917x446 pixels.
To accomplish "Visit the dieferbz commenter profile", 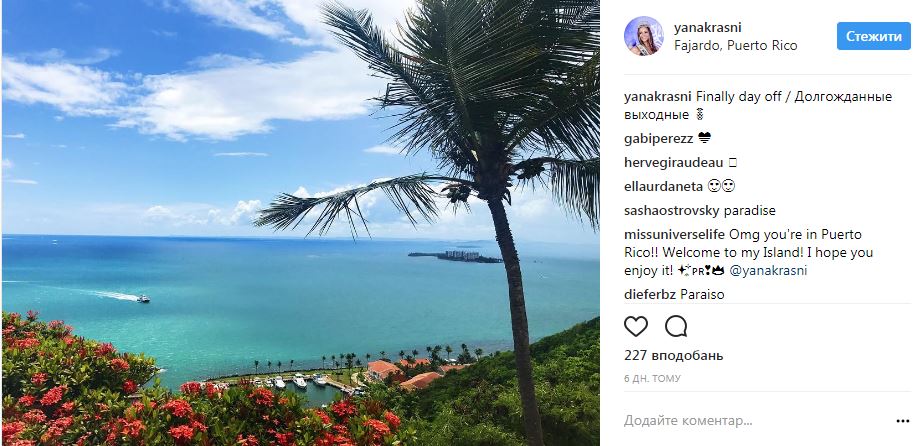I will pyautogui.click(x=650, y=295).
